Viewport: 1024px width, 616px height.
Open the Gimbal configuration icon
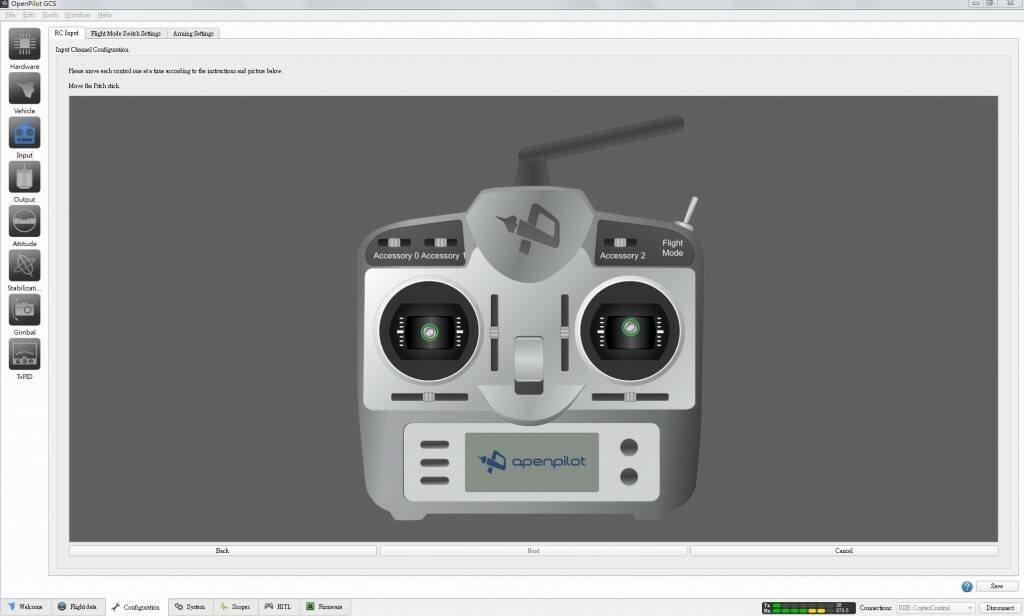click(x=24, y=310)
